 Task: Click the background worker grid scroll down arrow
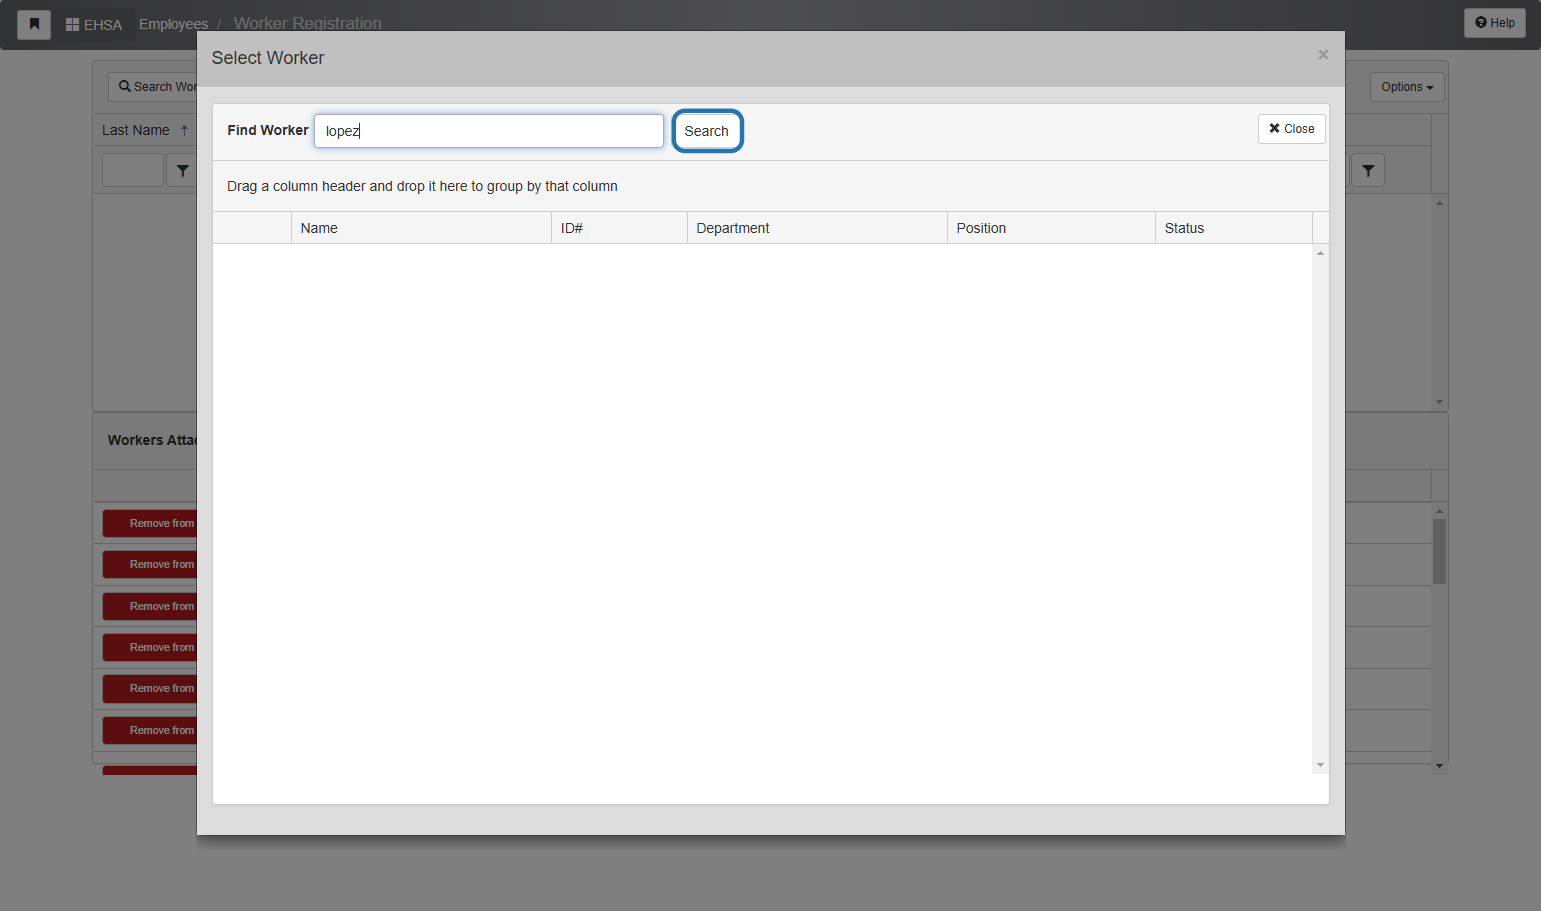point(1440,402)
